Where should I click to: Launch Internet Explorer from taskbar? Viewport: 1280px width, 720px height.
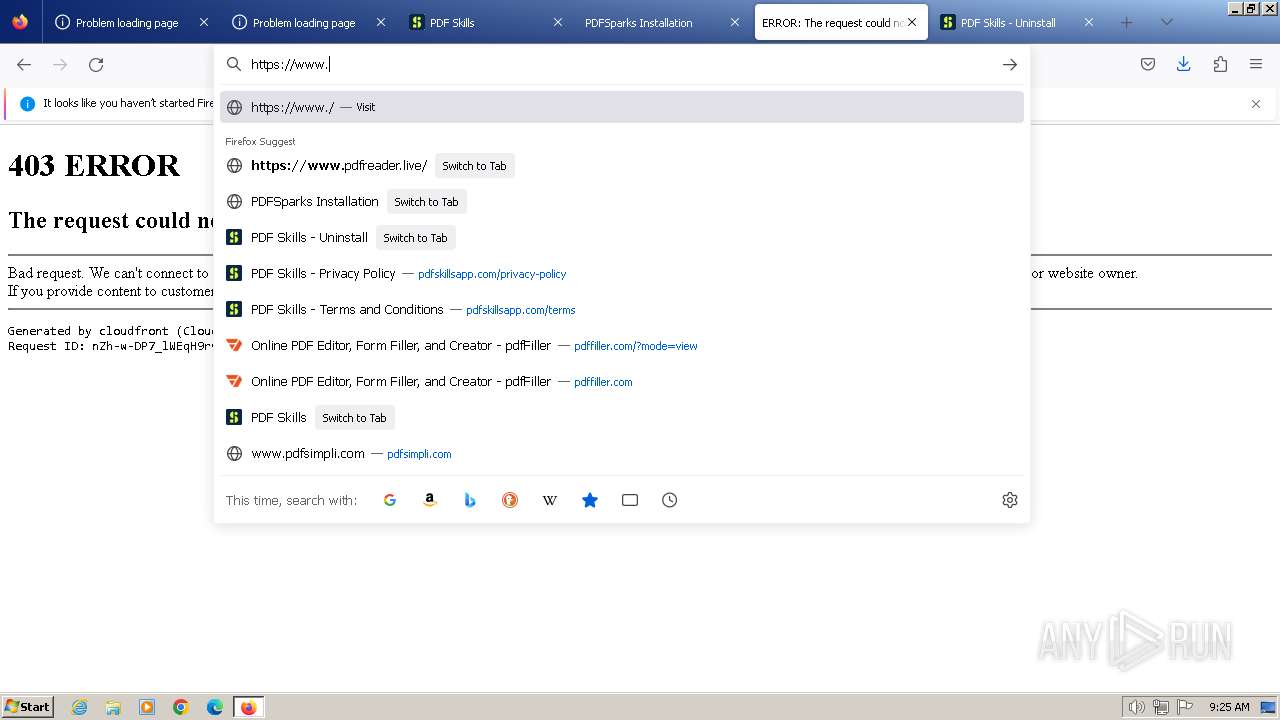pyautogui.click(x=80, y=707)
